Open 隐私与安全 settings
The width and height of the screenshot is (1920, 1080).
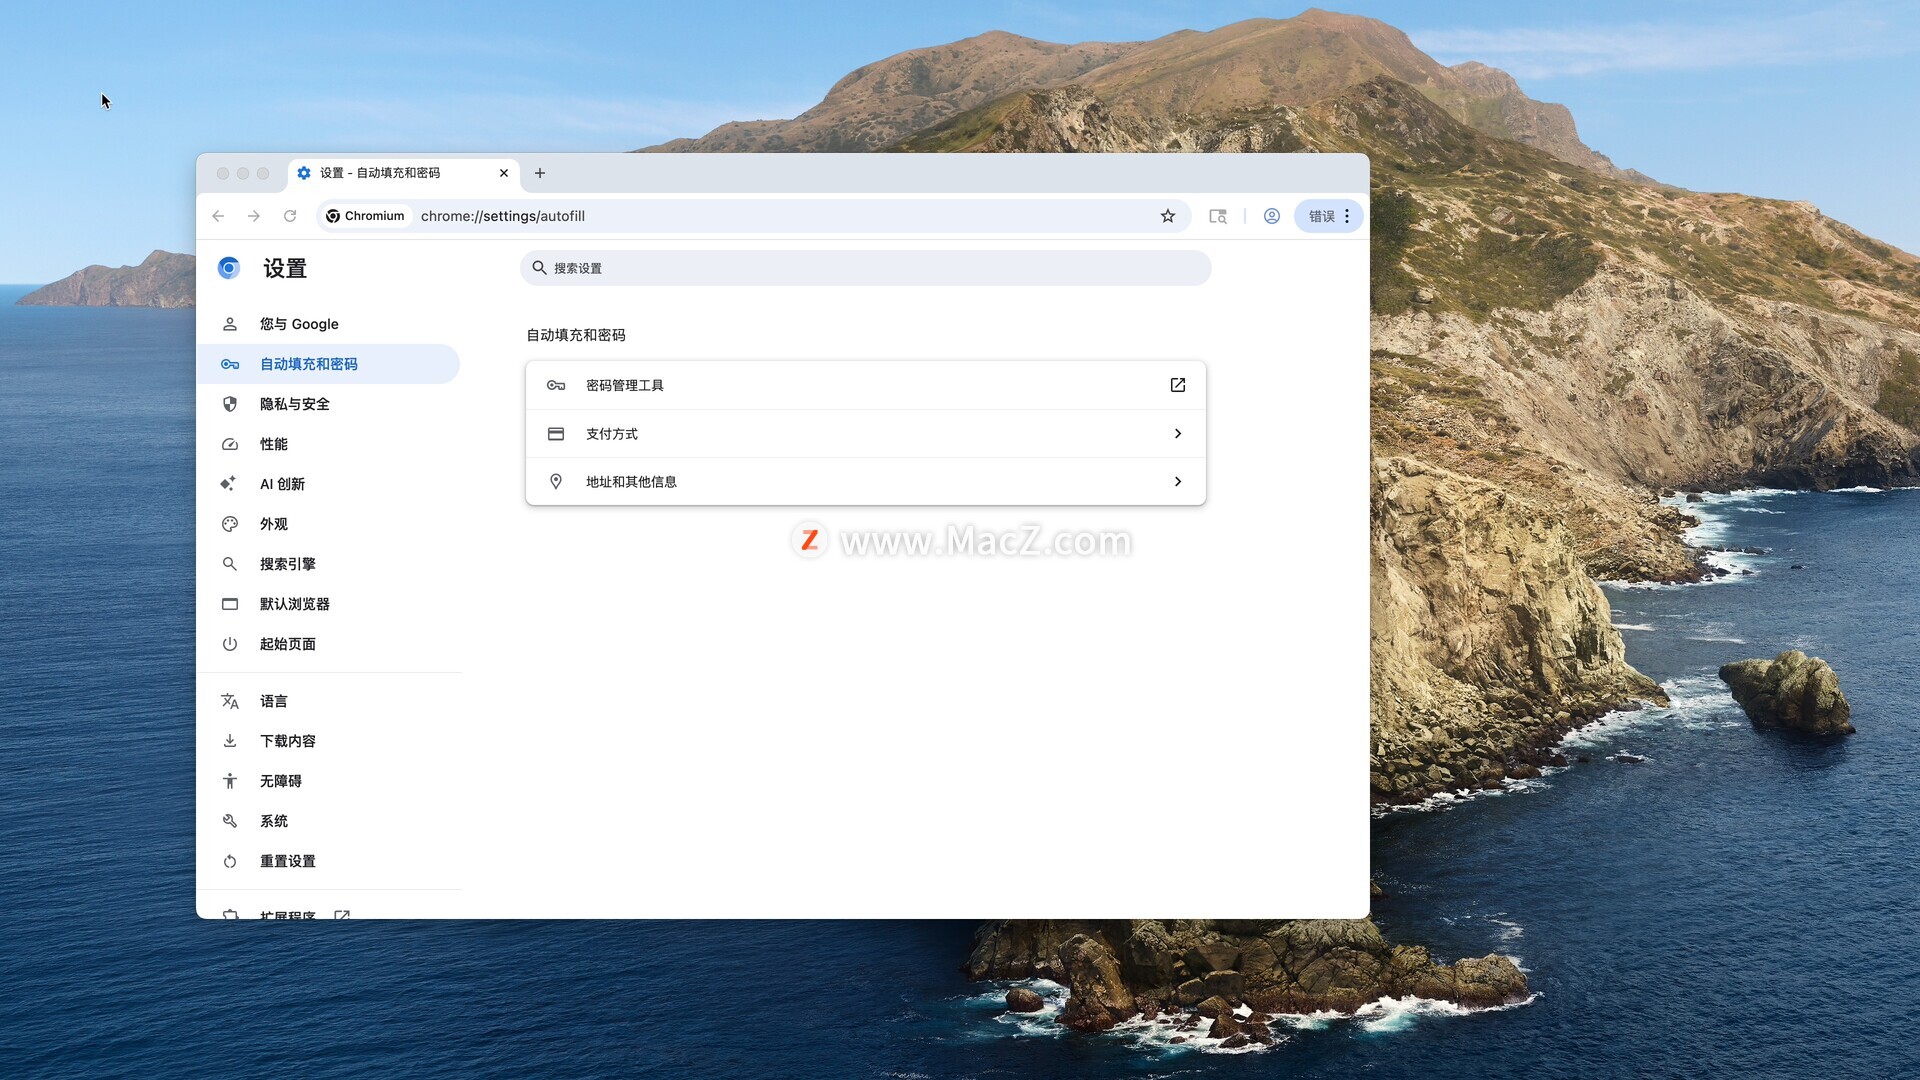pyautogui.click(x=328, y=404)
